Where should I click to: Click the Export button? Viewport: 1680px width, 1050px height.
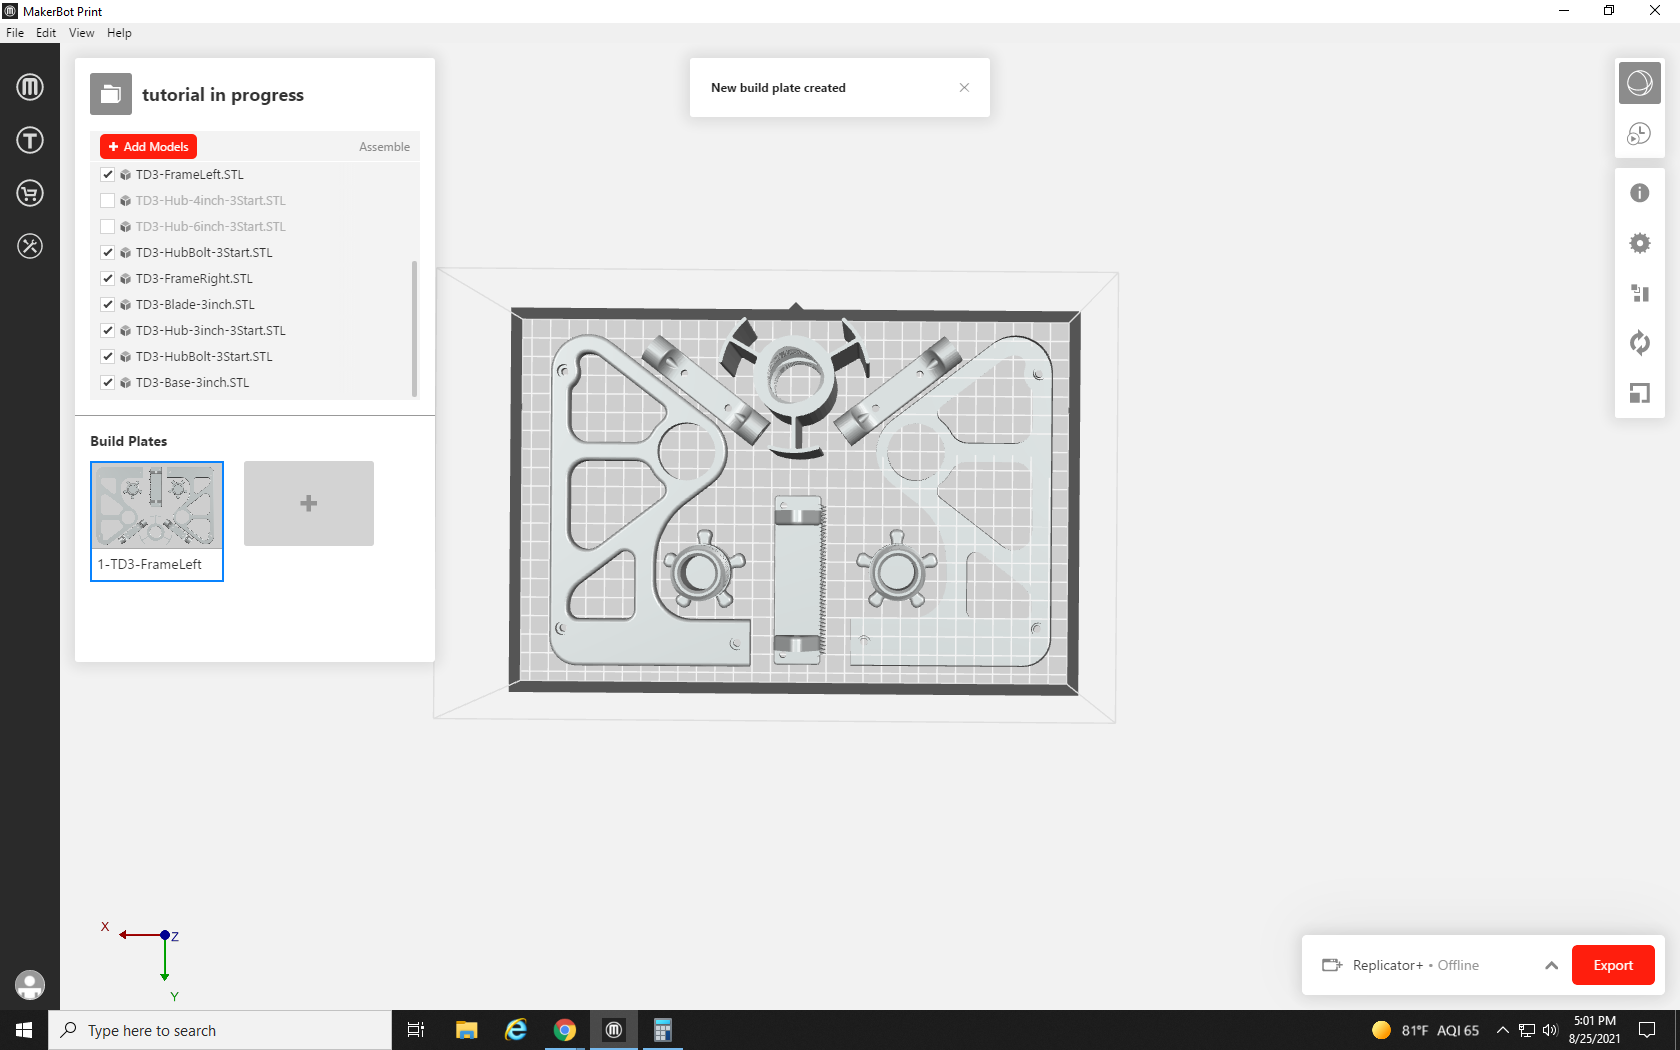1613,965
